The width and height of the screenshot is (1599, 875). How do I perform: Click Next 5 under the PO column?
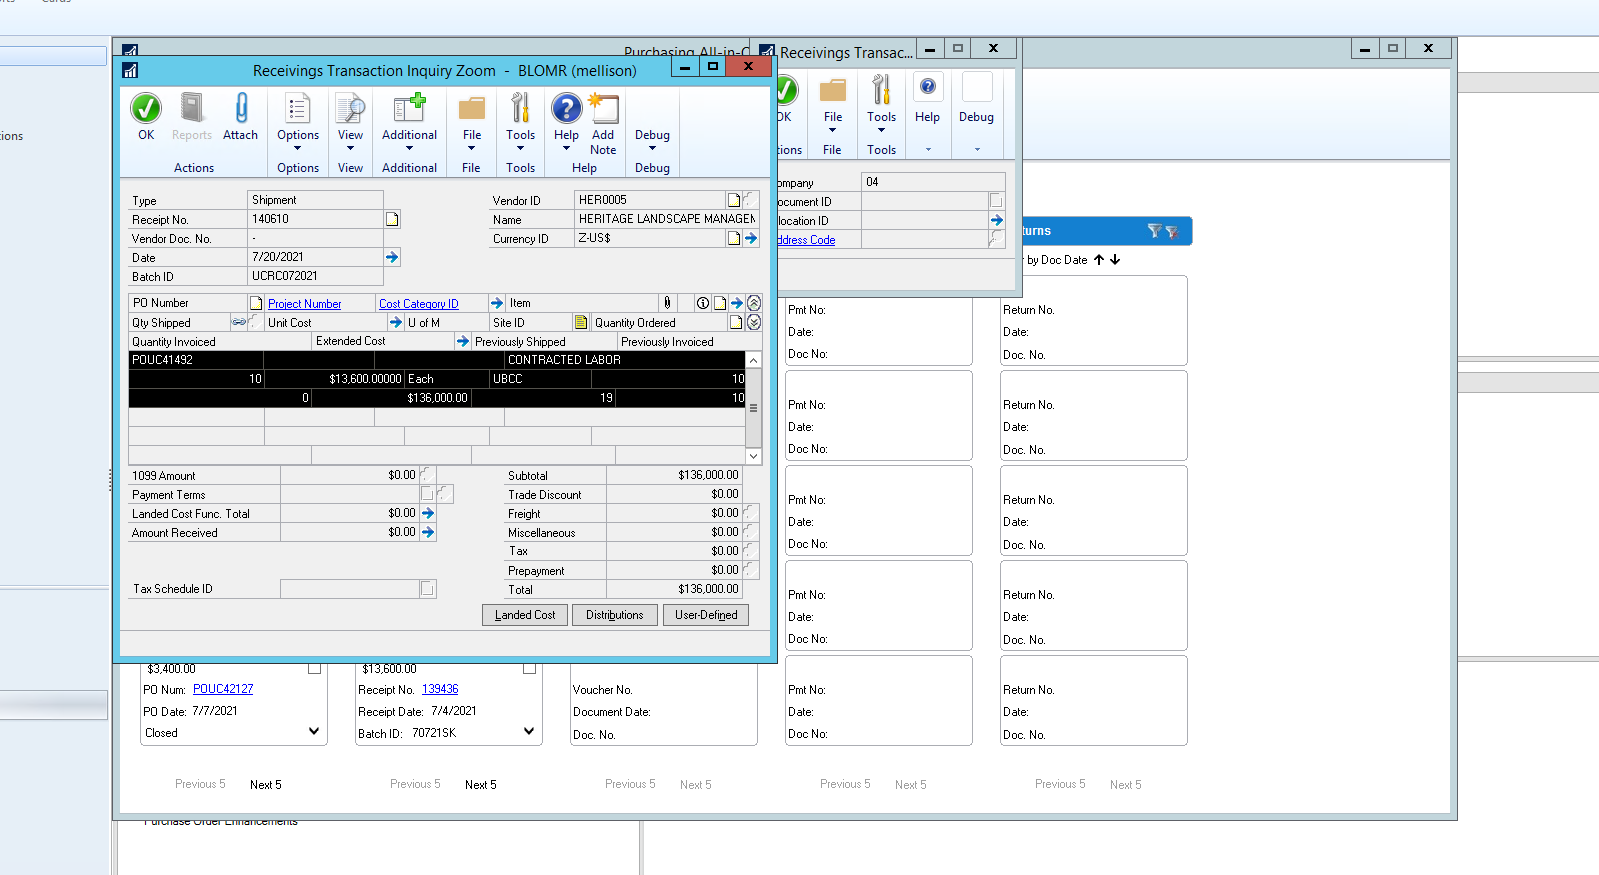(266, 785)
